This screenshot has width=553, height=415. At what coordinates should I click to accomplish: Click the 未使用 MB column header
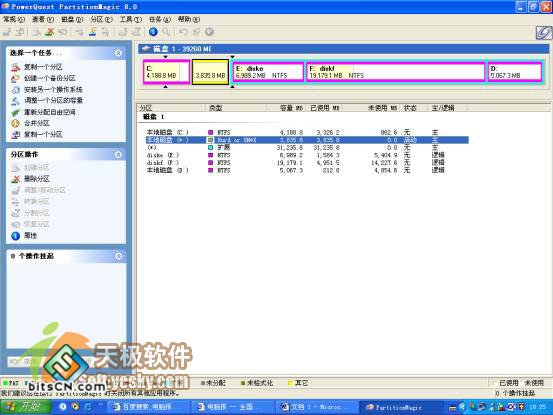(x=371, y=108)
